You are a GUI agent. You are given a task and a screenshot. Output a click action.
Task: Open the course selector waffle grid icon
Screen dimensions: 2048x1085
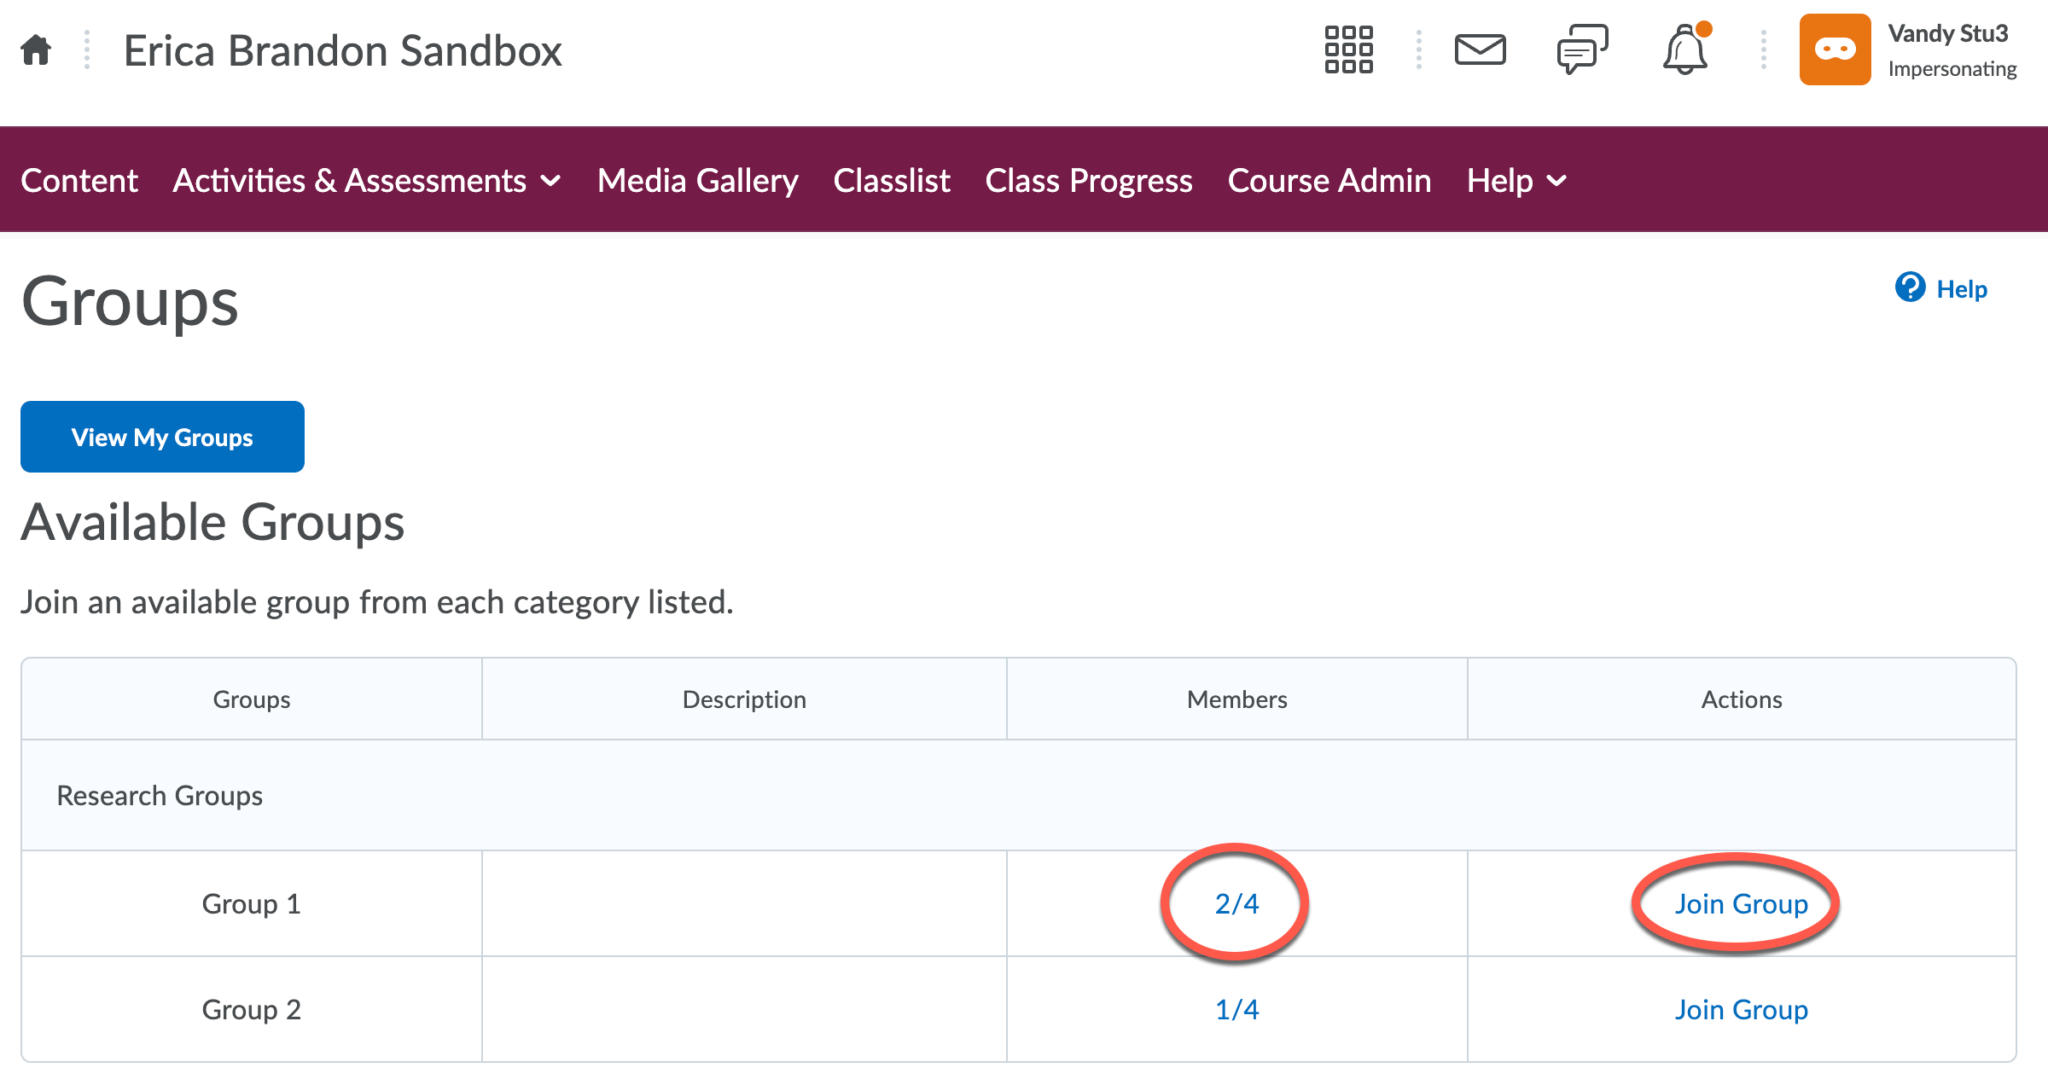point(1347,49)
